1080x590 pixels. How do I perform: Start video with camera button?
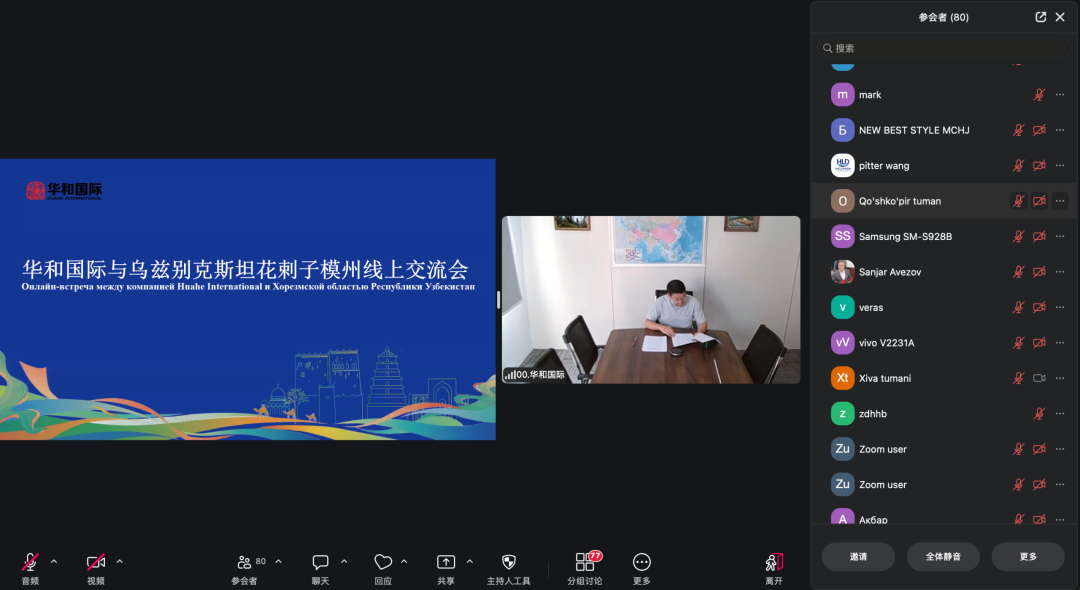[96, 562]
